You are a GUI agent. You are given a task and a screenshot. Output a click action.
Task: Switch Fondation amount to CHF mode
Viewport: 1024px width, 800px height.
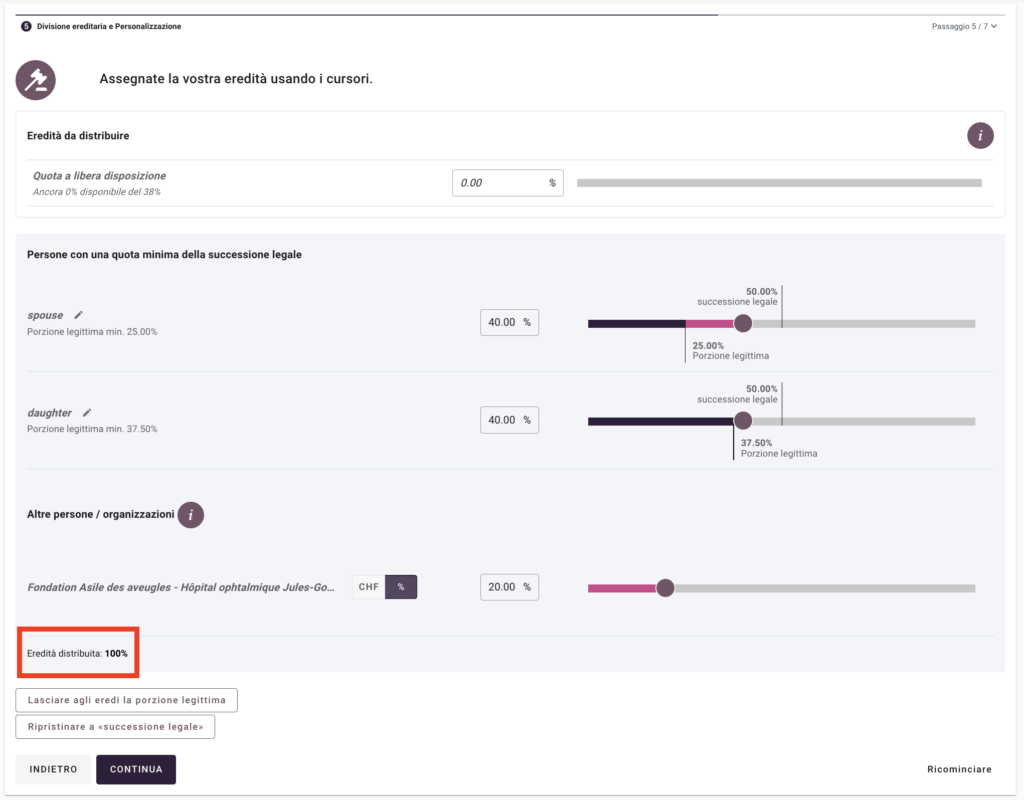[369, 587]
